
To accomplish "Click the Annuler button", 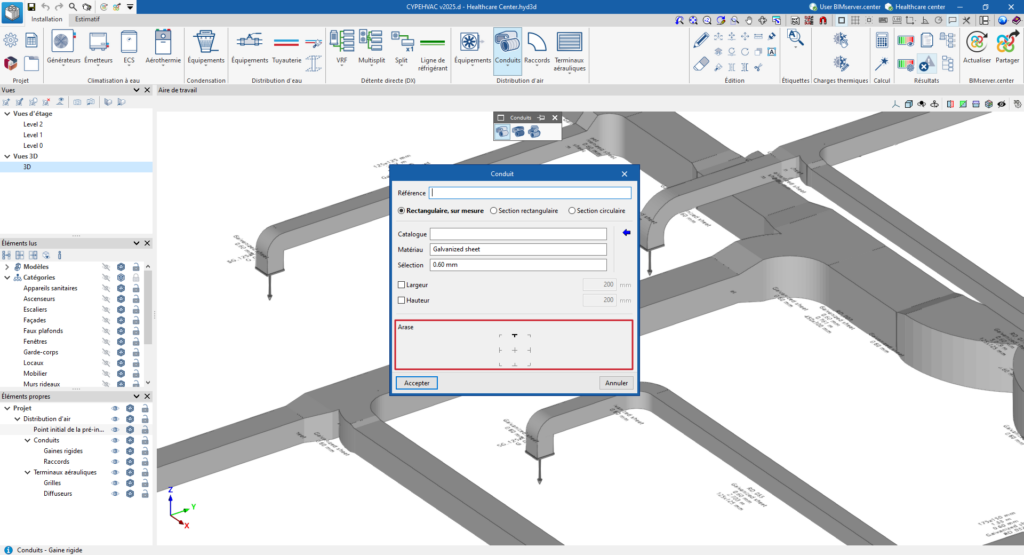I will pos(616,383).
